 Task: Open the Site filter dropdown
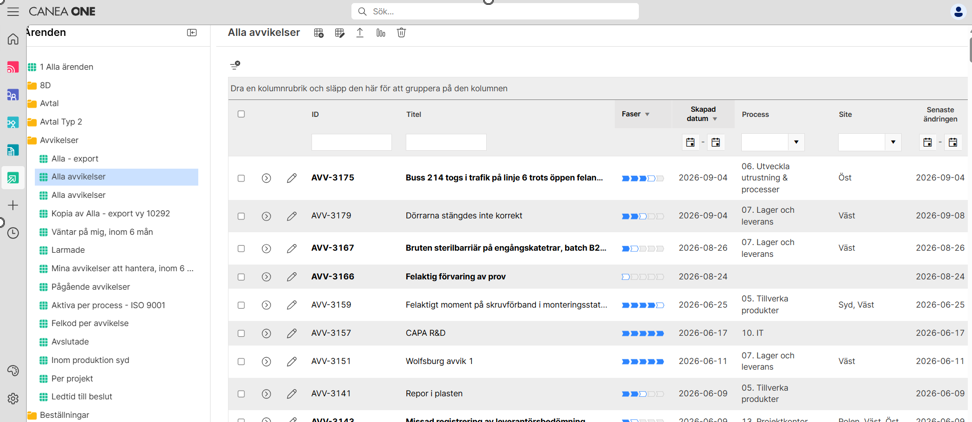pos(893,143)
